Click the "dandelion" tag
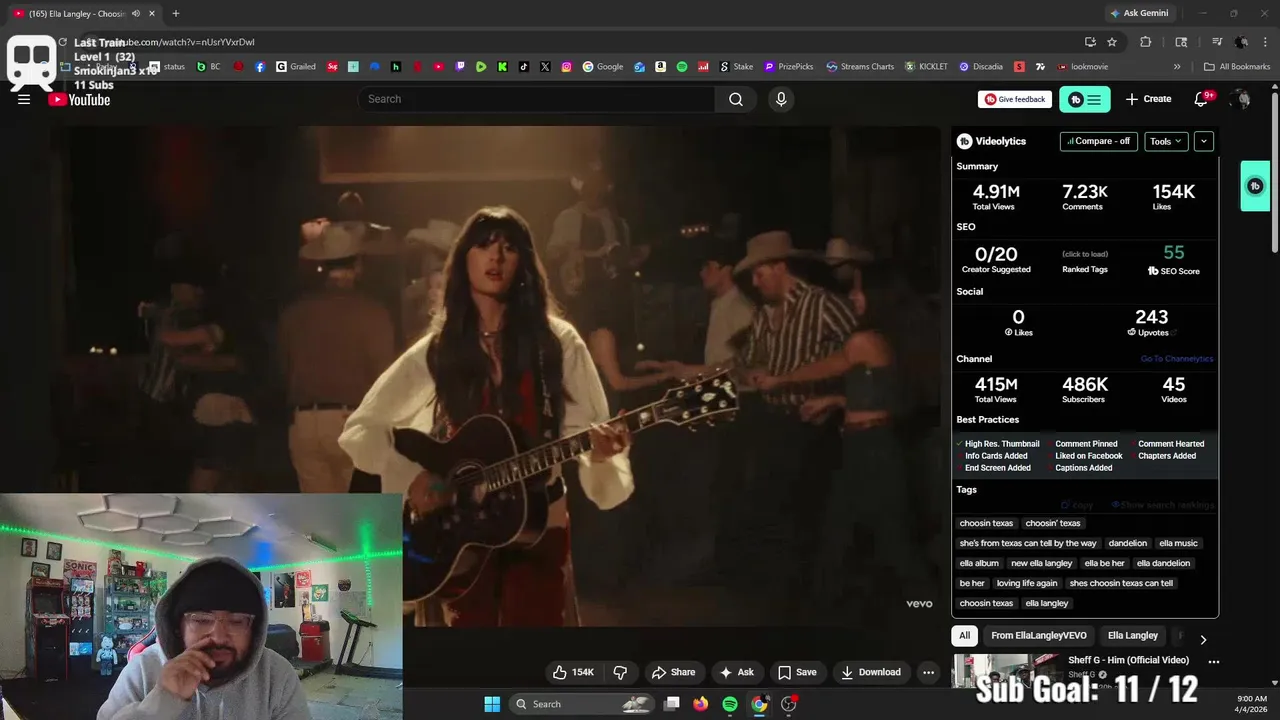The width and height of the screenshot is (1280, 720). click(x=1127, y=543)
